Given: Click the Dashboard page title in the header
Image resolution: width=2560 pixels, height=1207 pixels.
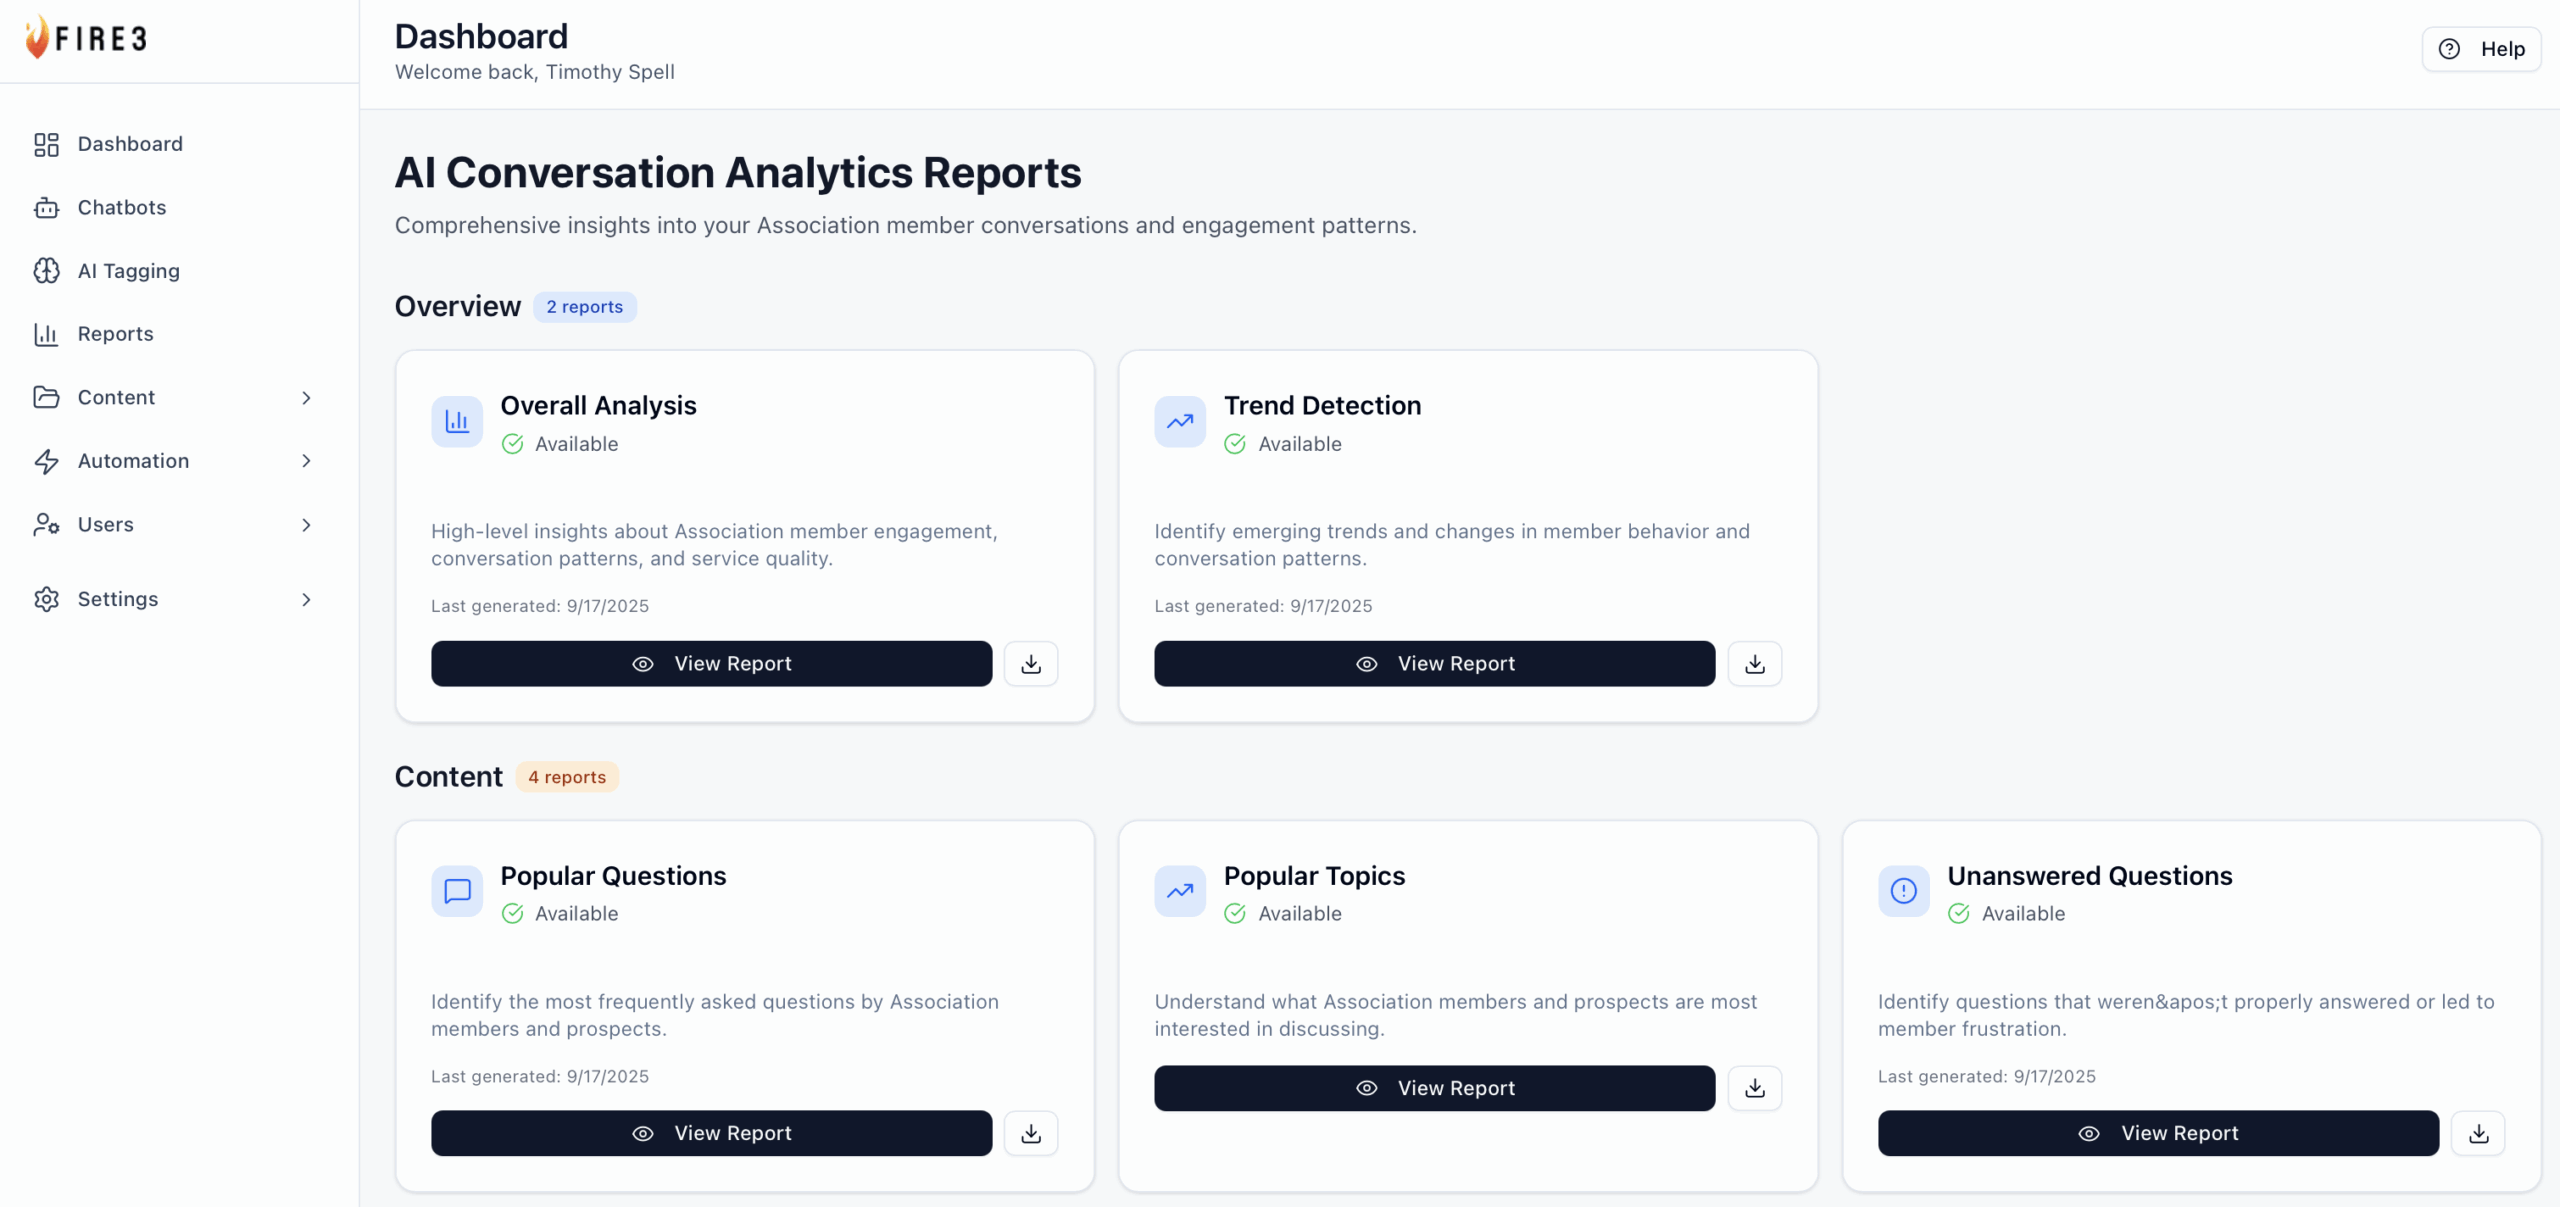Looking at the screenshot, I should (x=481, y=37).
